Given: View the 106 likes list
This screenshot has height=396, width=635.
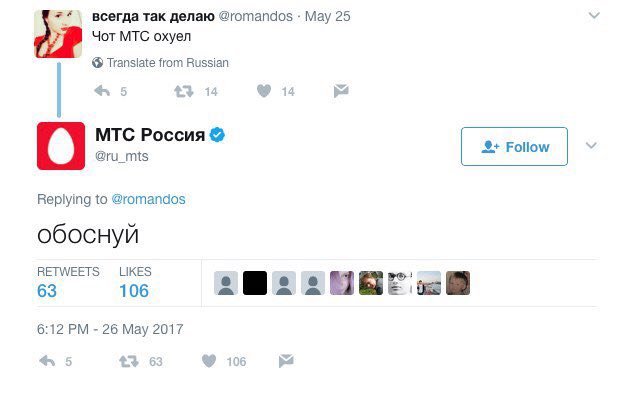Looking at the screenshot, I should click(x=135, y=282).
